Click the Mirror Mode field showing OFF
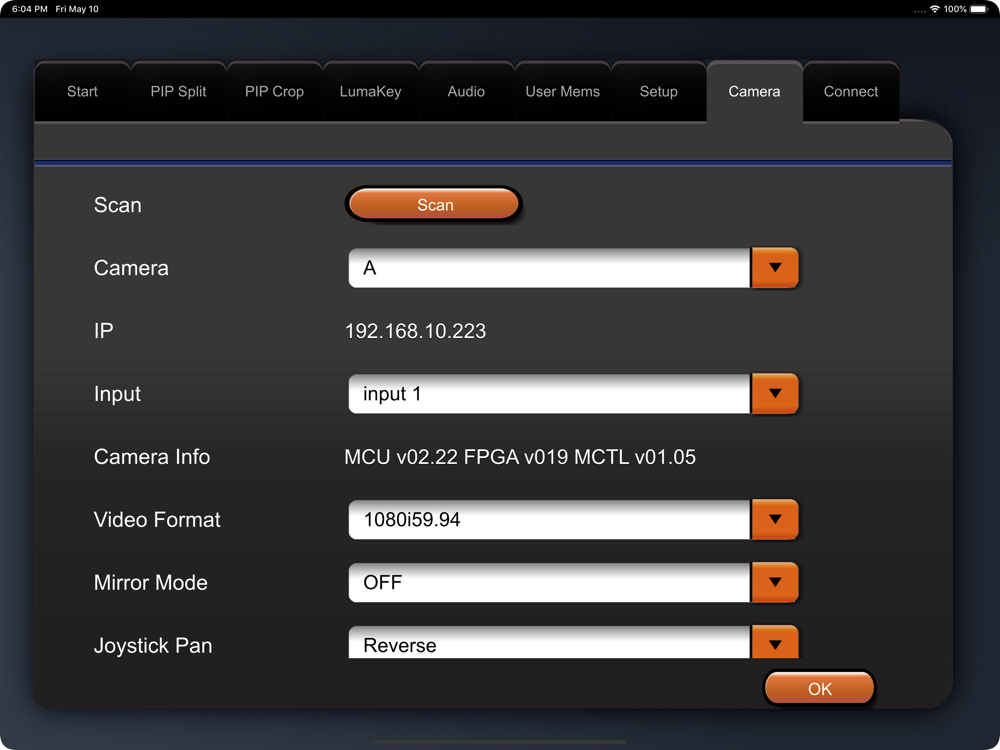Image resolution: width=1000 pixels, height=750 pixels. click(548, 583)
